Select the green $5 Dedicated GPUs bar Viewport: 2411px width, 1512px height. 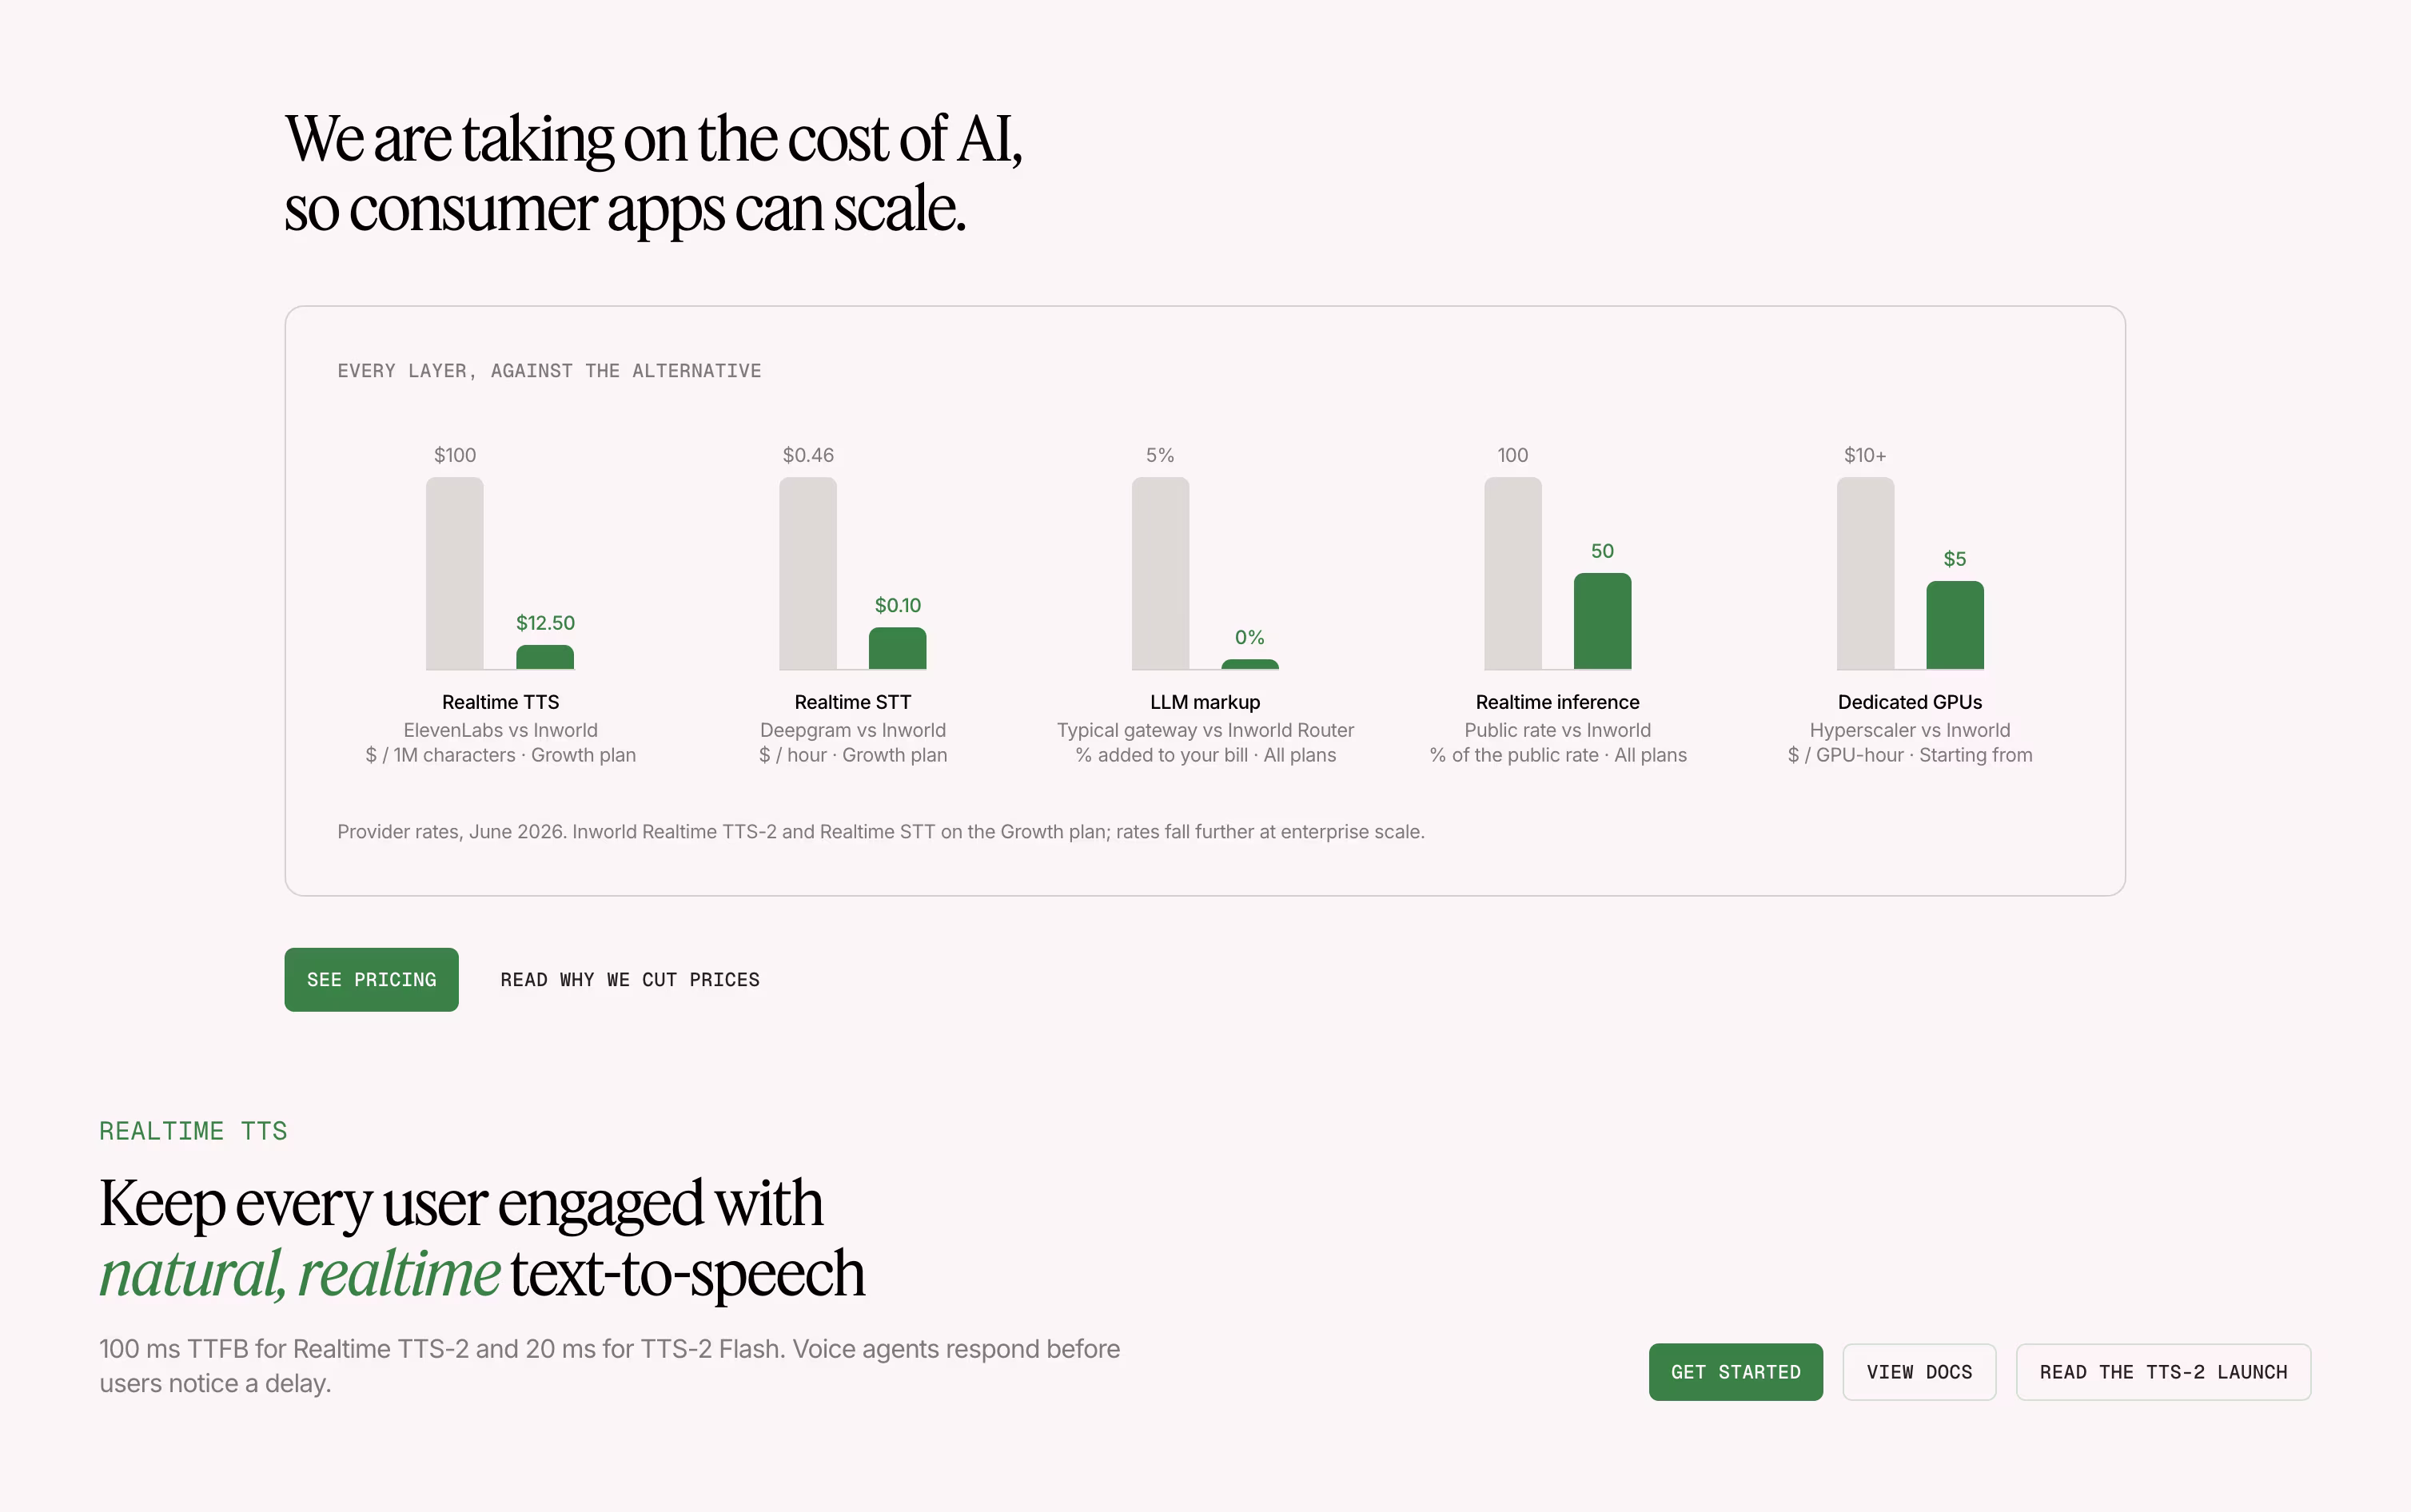pyautogui.click(x=1955, y=625)
